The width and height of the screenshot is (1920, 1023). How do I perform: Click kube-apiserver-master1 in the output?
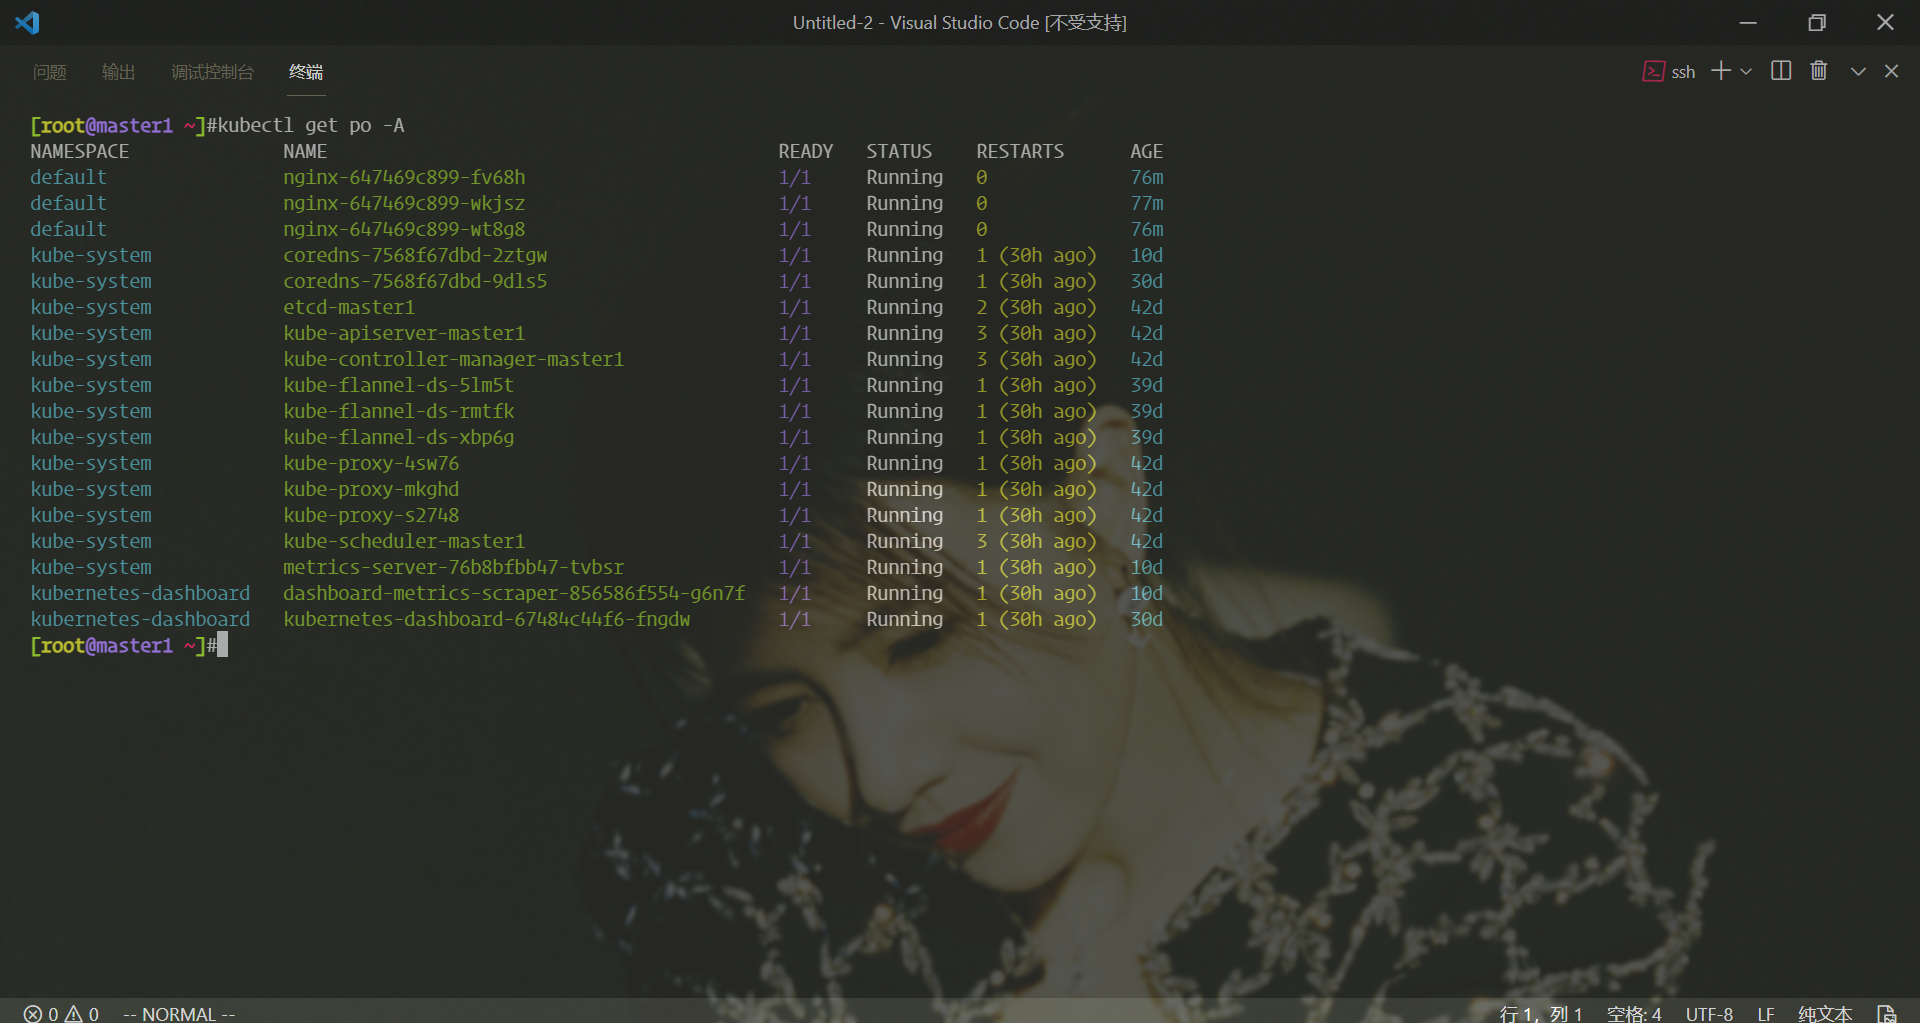404,333
